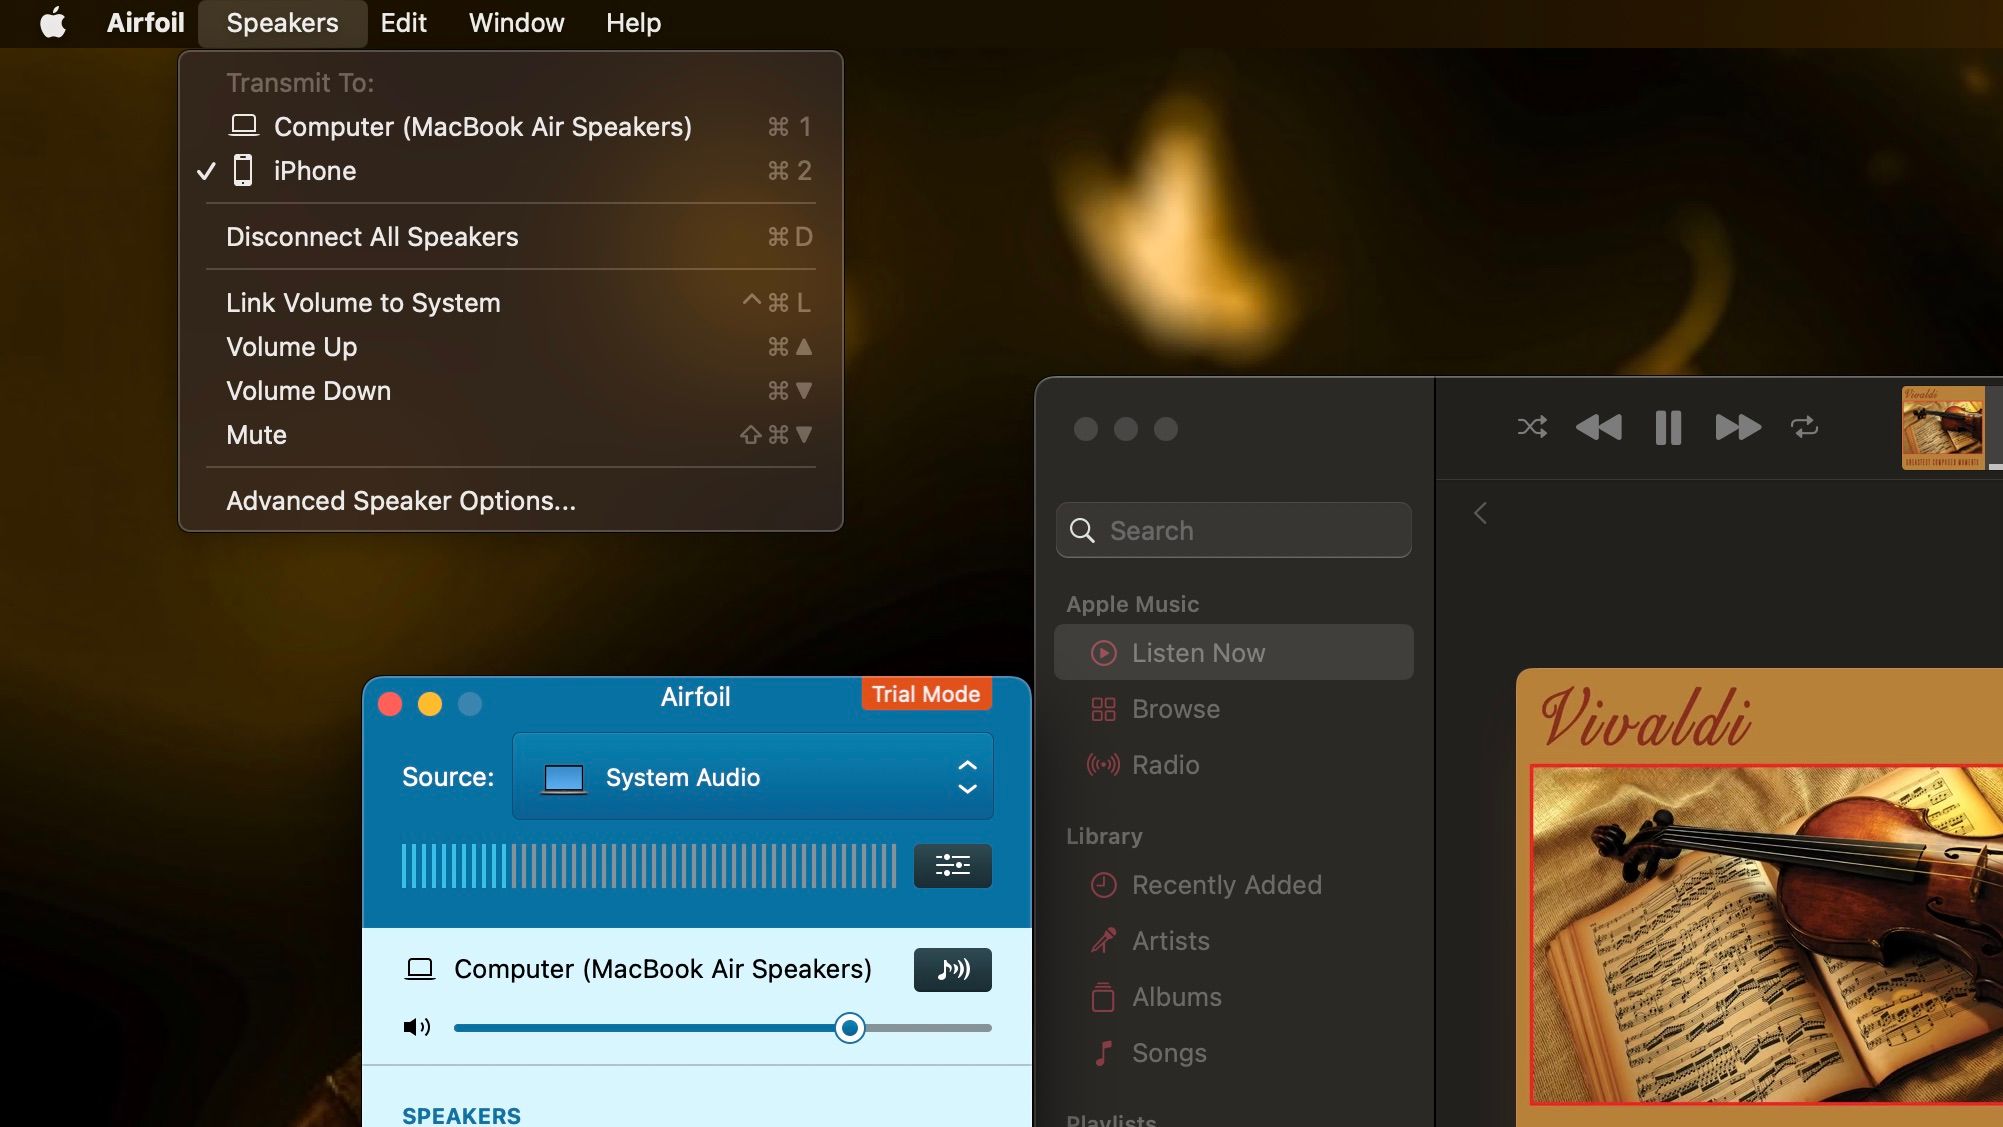2003x1127 pixels.
Task: Mute the MacBook Air speaker output
Action: click(416, 1027)
